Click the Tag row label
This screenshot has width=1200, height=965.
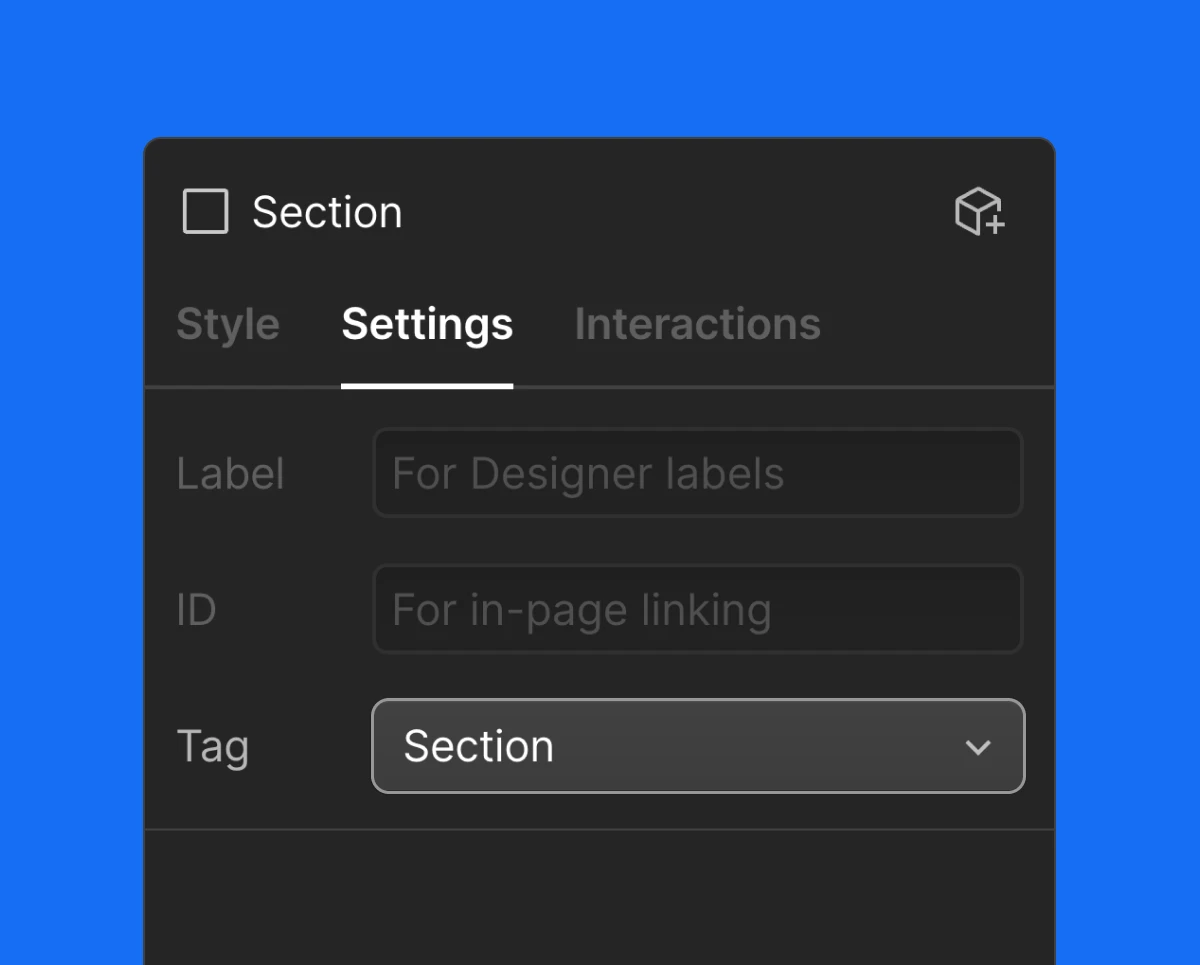212,746
